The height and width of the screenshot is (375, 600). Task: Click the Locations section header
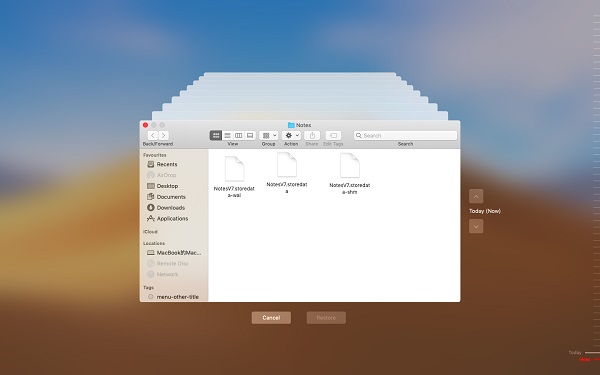pyautogui.click(x=154, y=243)
